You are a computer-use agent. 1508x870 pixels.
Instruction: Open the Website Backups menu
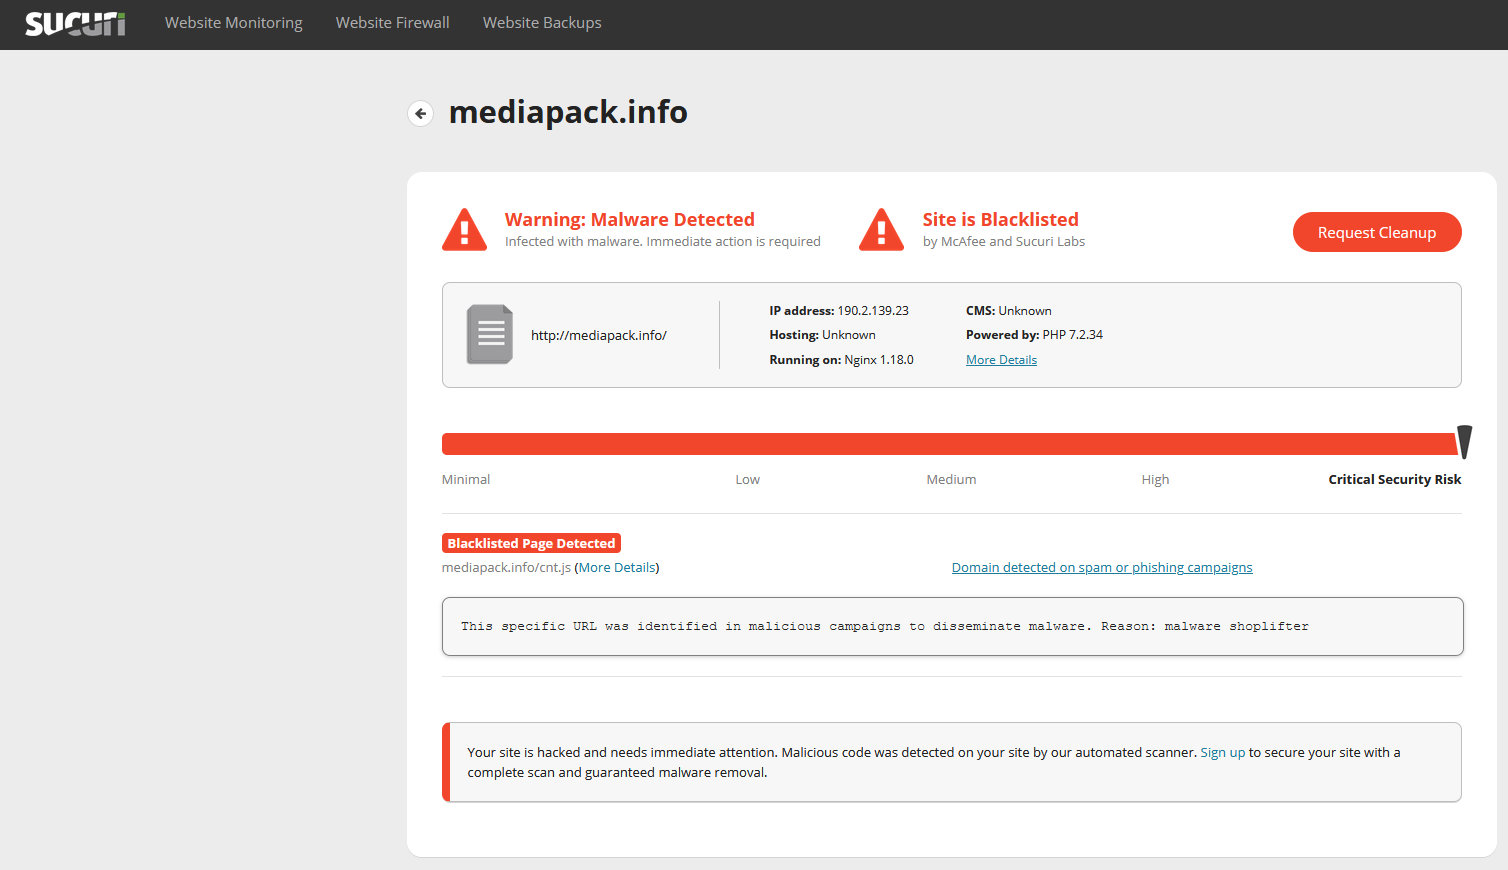click(542, 23)
